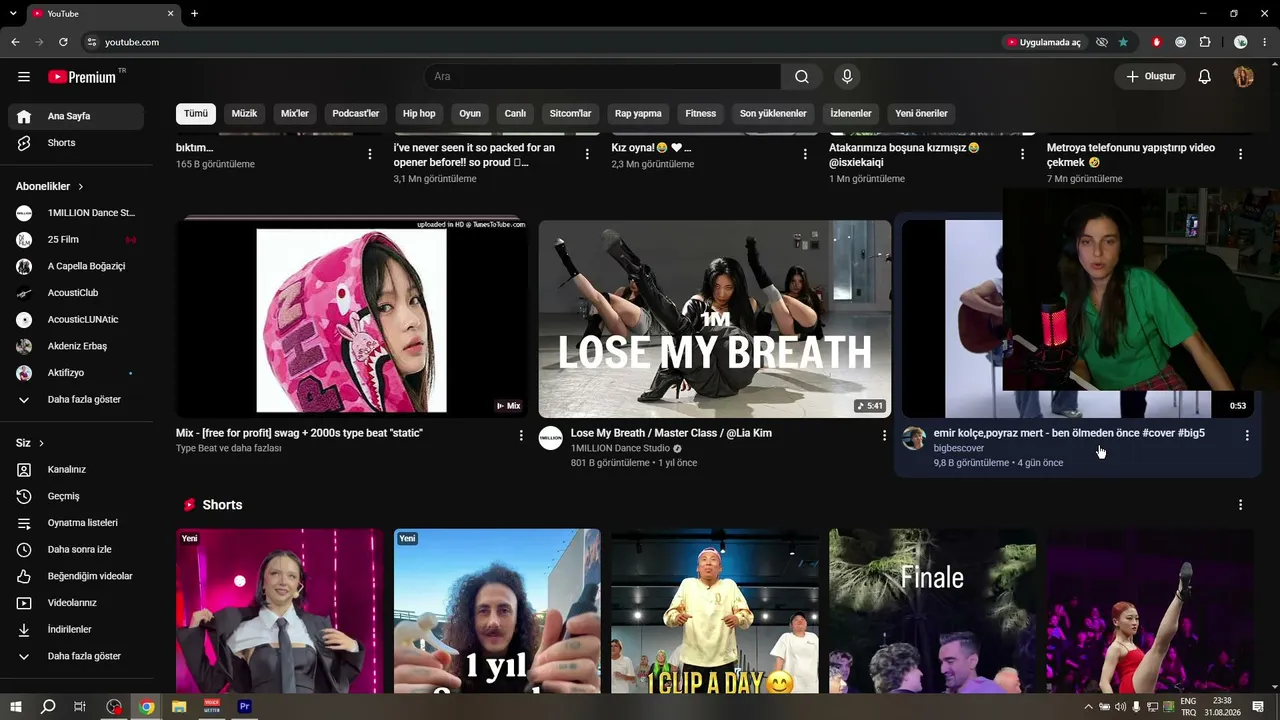Reload the page in Chrome
Viewport: 1280px width, 720px height.
tap(63, 42)
